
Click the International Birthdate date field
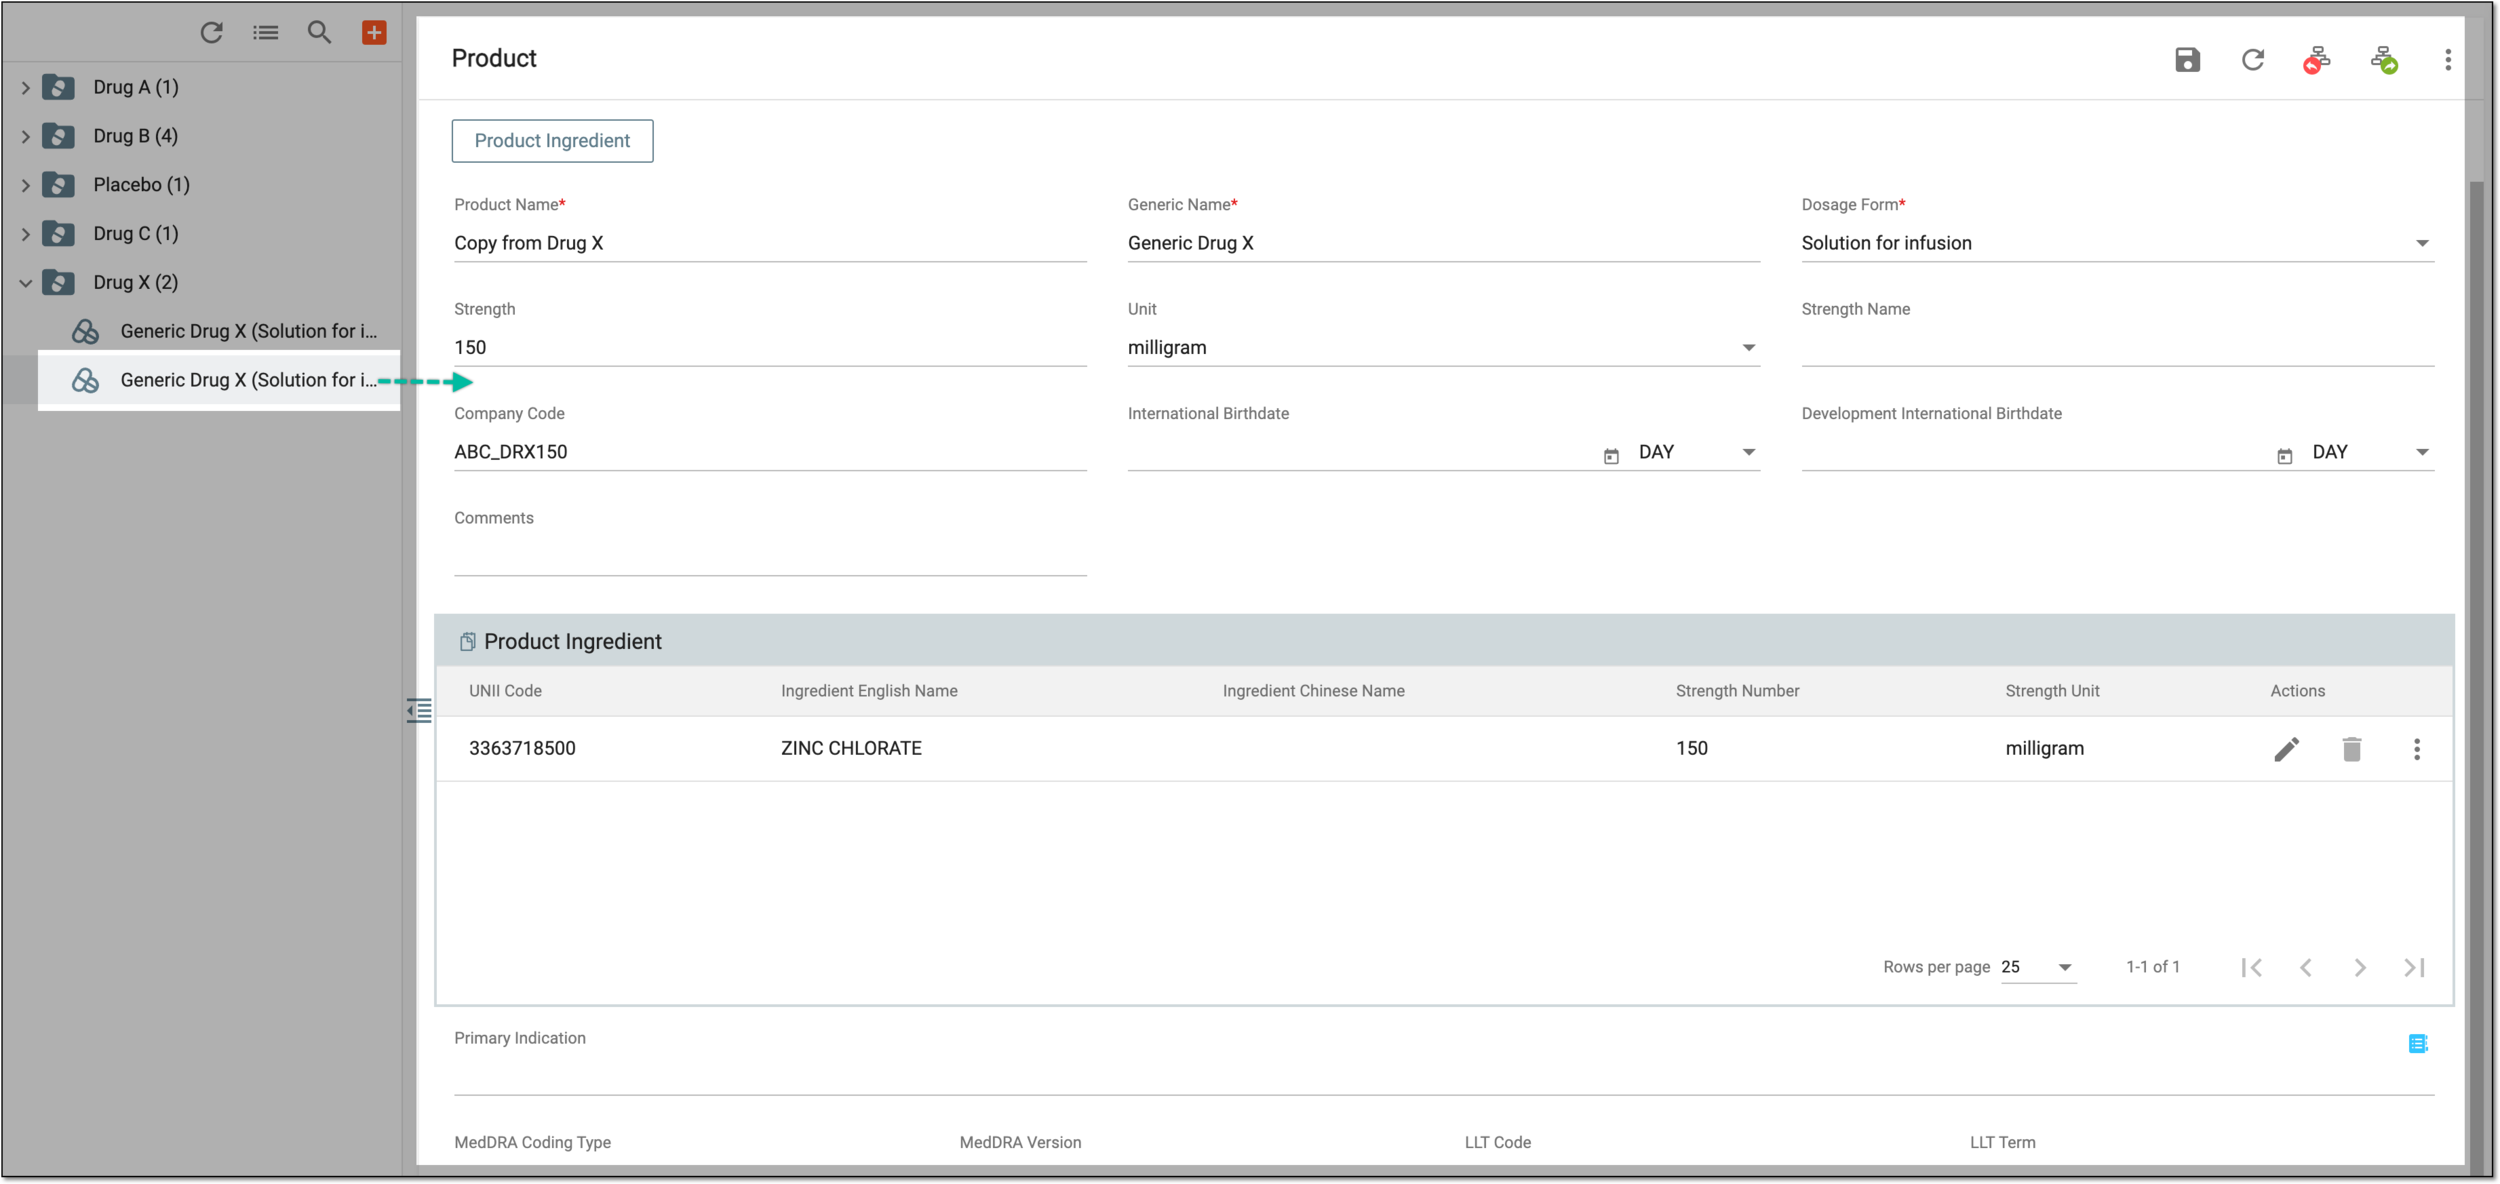point(1362,452)
